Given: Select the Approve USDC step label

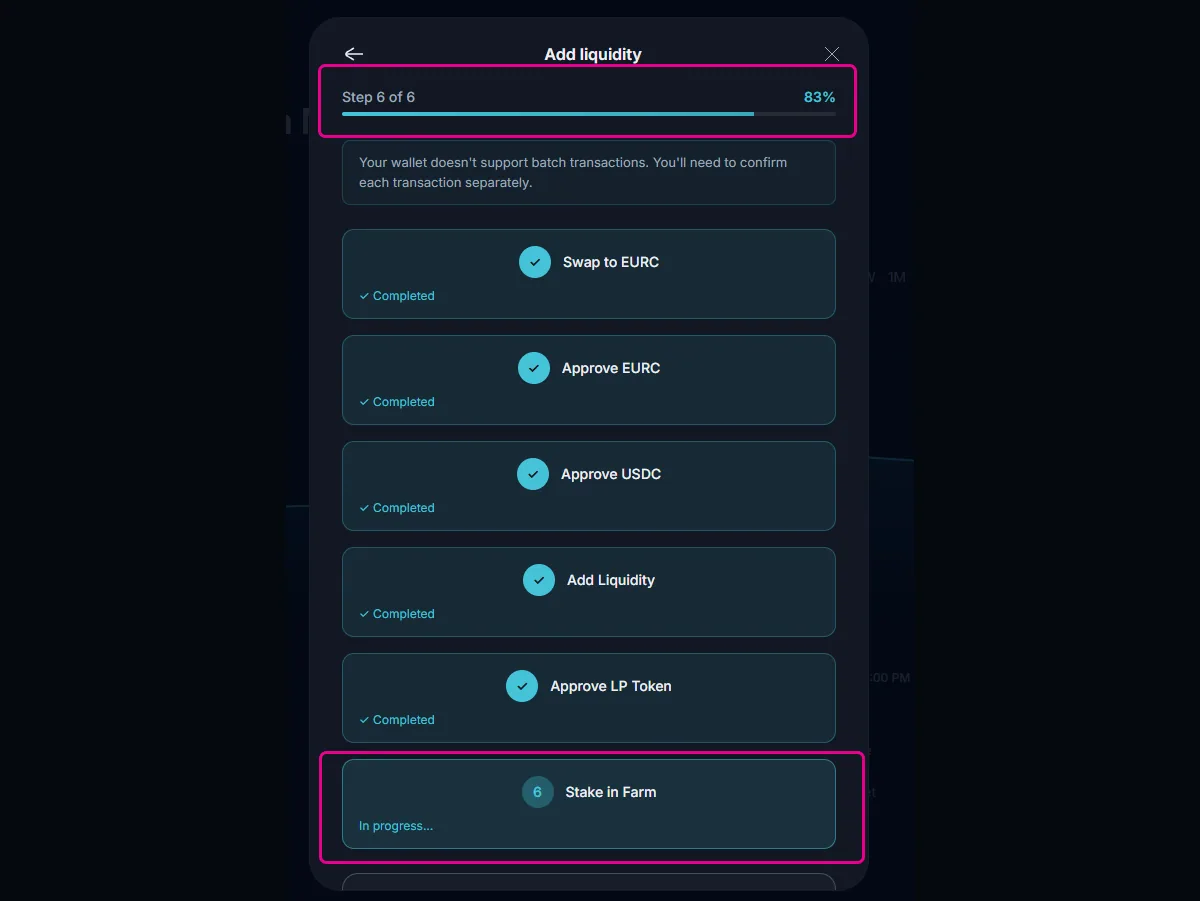Looking at the screenshot, I should coord(611,474).
